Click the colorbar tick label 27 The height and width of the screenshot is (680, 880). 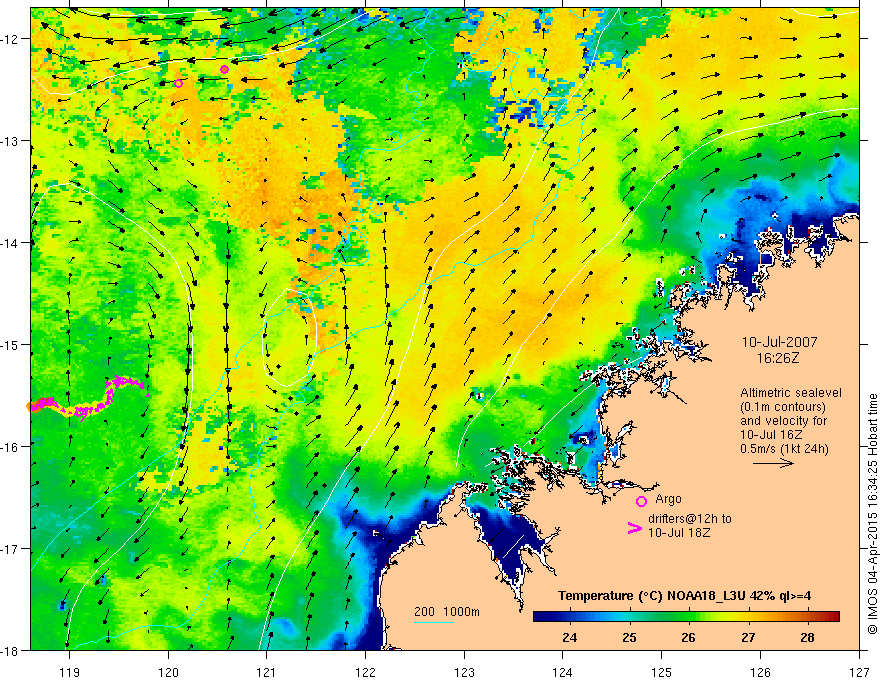[748, 637]
